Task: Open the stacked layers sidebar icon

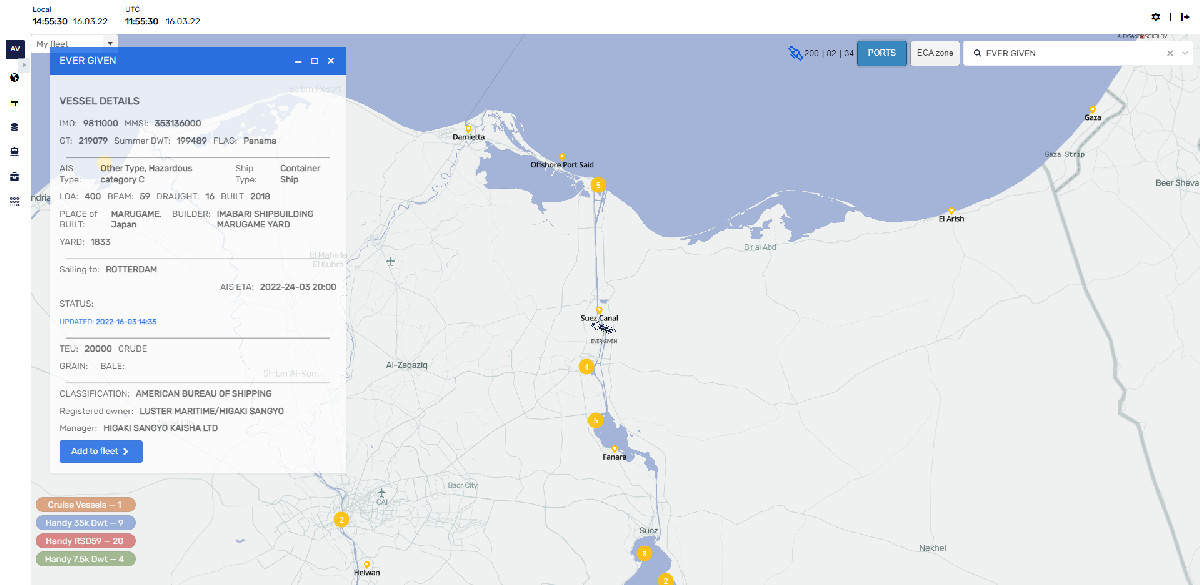Action: pyautogui.click(x=14, y=128)
